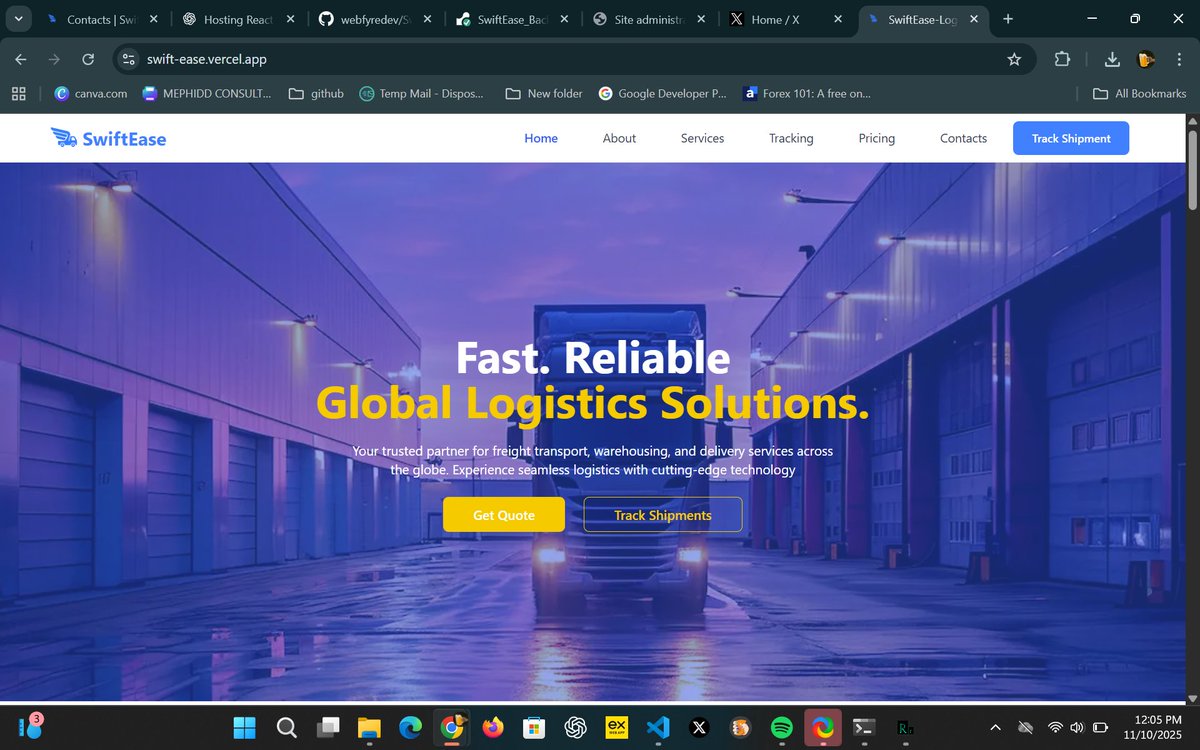This screenshot has height=750, width=1200.
Task: Click the Get Quote button
Action: point(503,514)
